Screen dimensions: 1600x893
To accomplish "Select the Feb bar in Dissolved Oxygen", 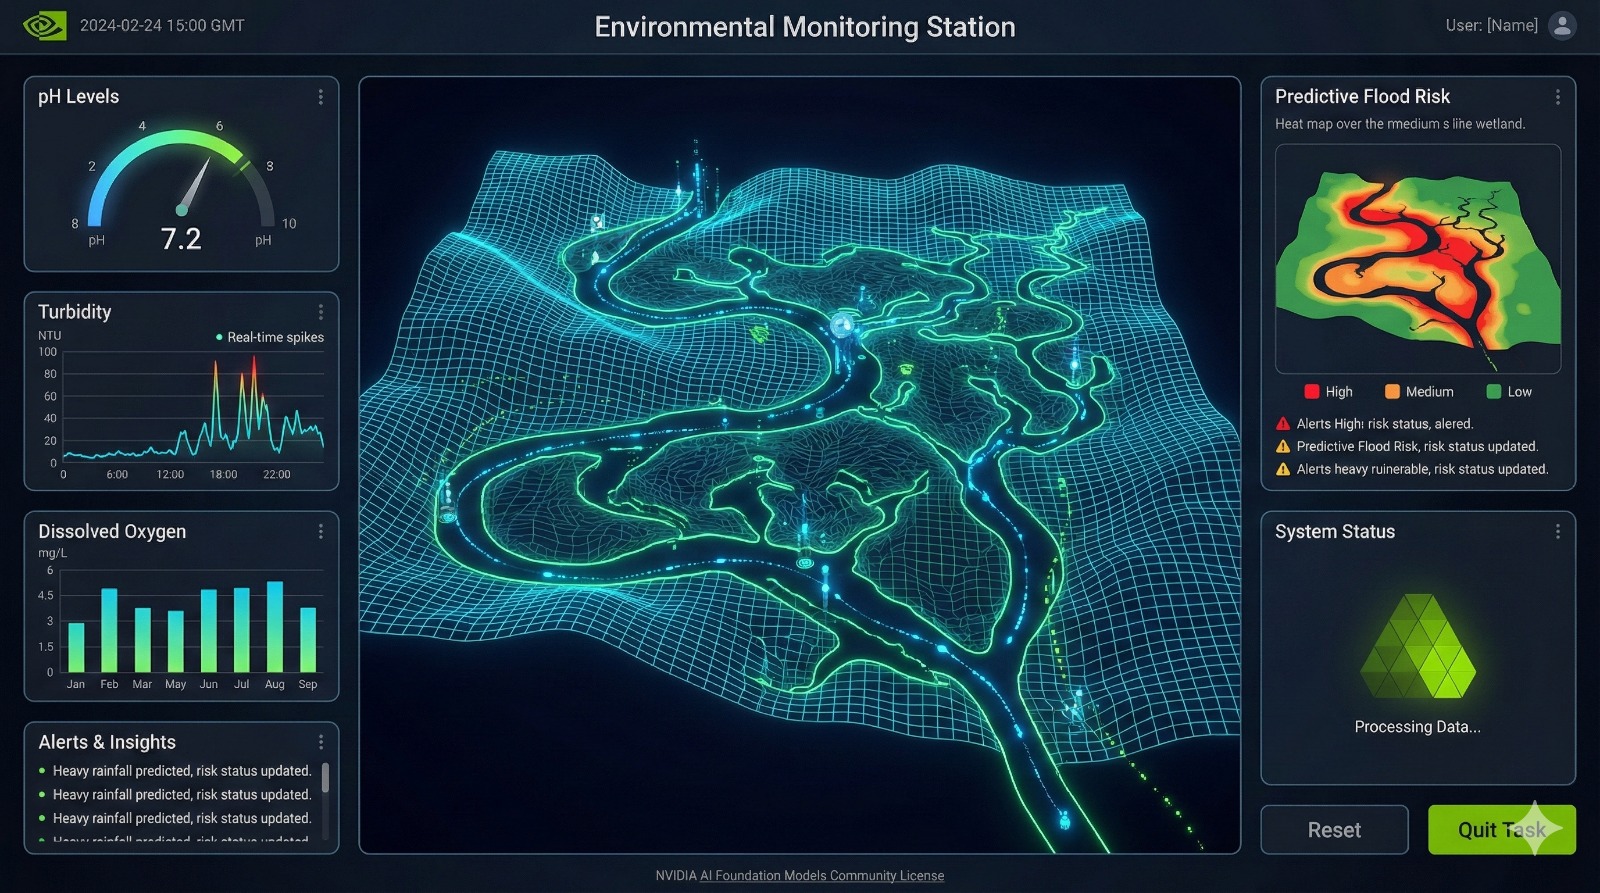I will [x=109, y=630].
